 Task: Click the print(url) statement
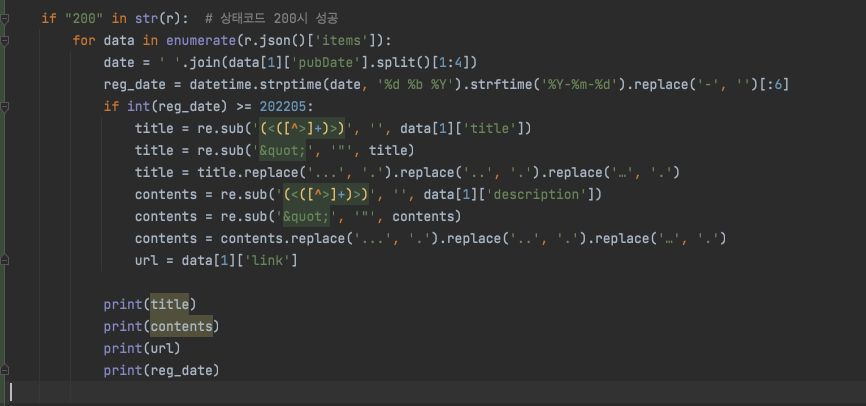point(142,349)
